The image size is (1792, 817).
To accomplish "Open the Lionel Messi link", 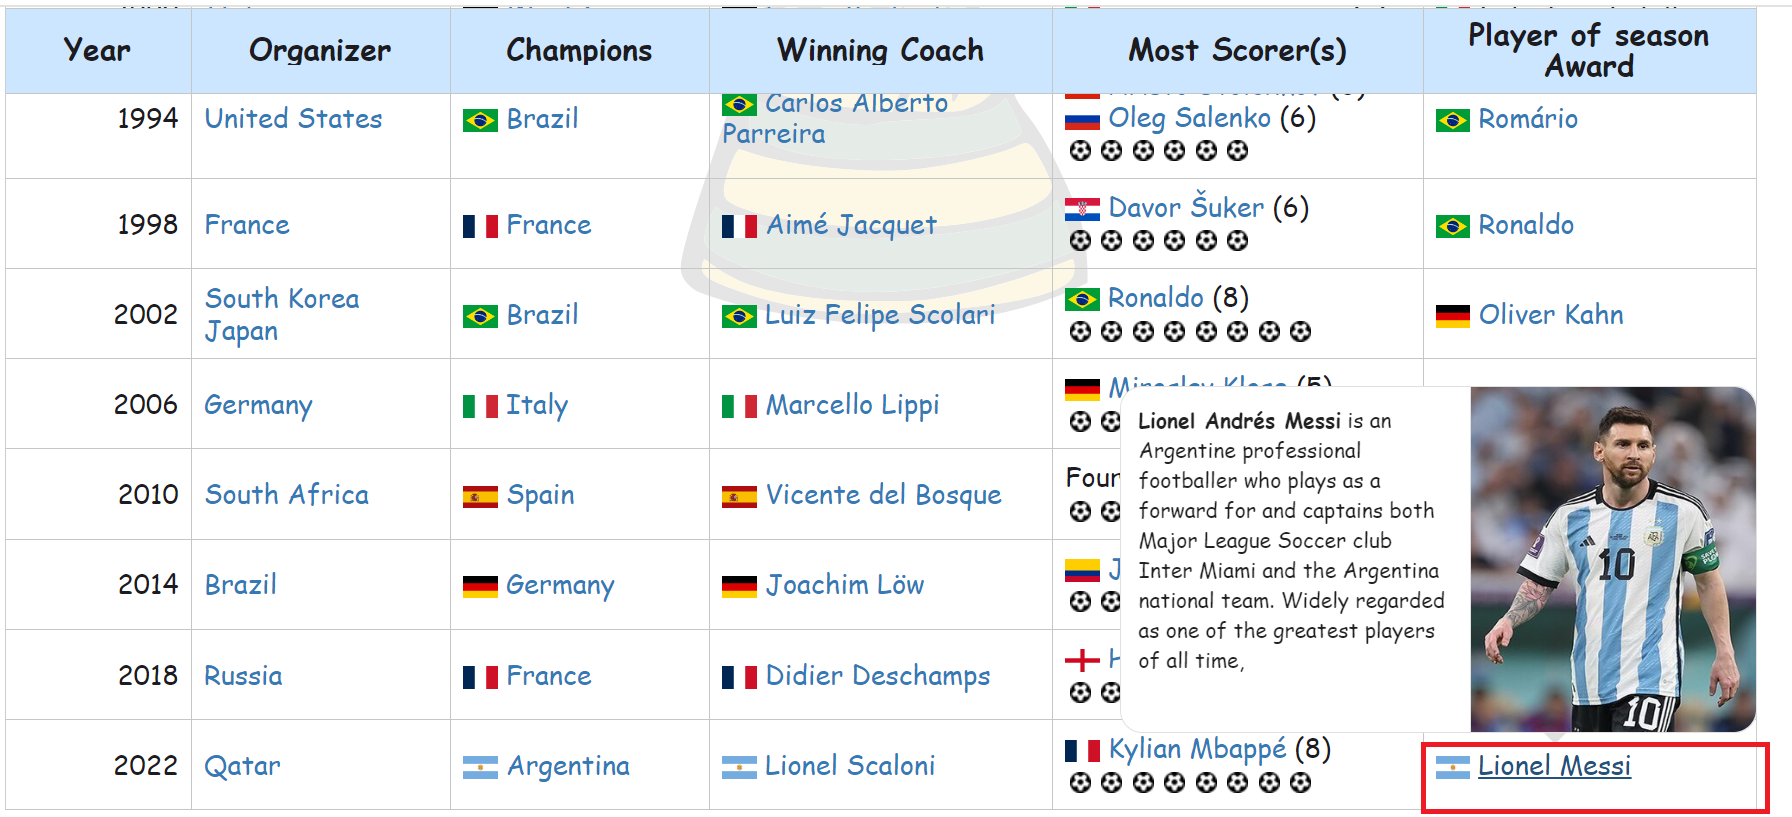I will point(1554,766).
